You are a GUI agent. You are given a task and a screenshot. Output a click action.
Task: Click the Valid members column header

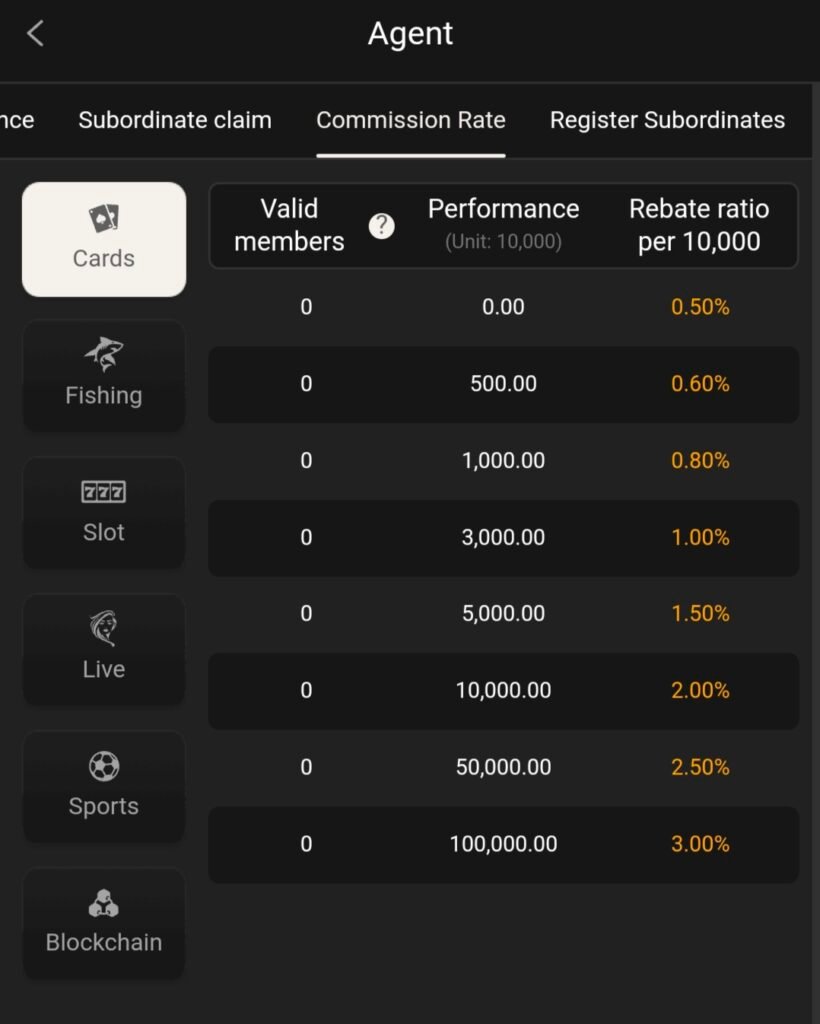(x=289, y=225)
